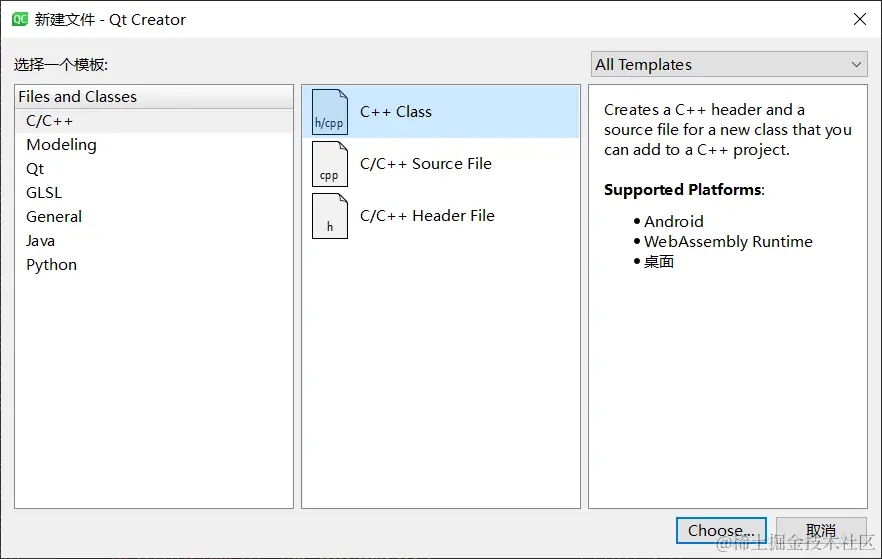Select the Java category

(41, 241)
